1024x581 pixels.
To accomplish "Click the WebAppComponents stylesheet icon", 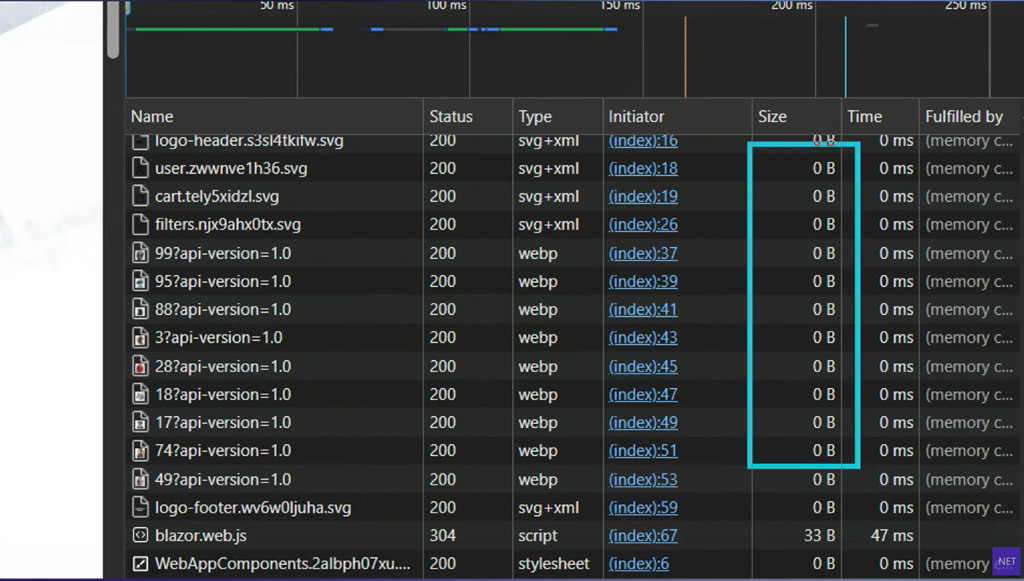I will pyautogui.click(x=140, y=564).
